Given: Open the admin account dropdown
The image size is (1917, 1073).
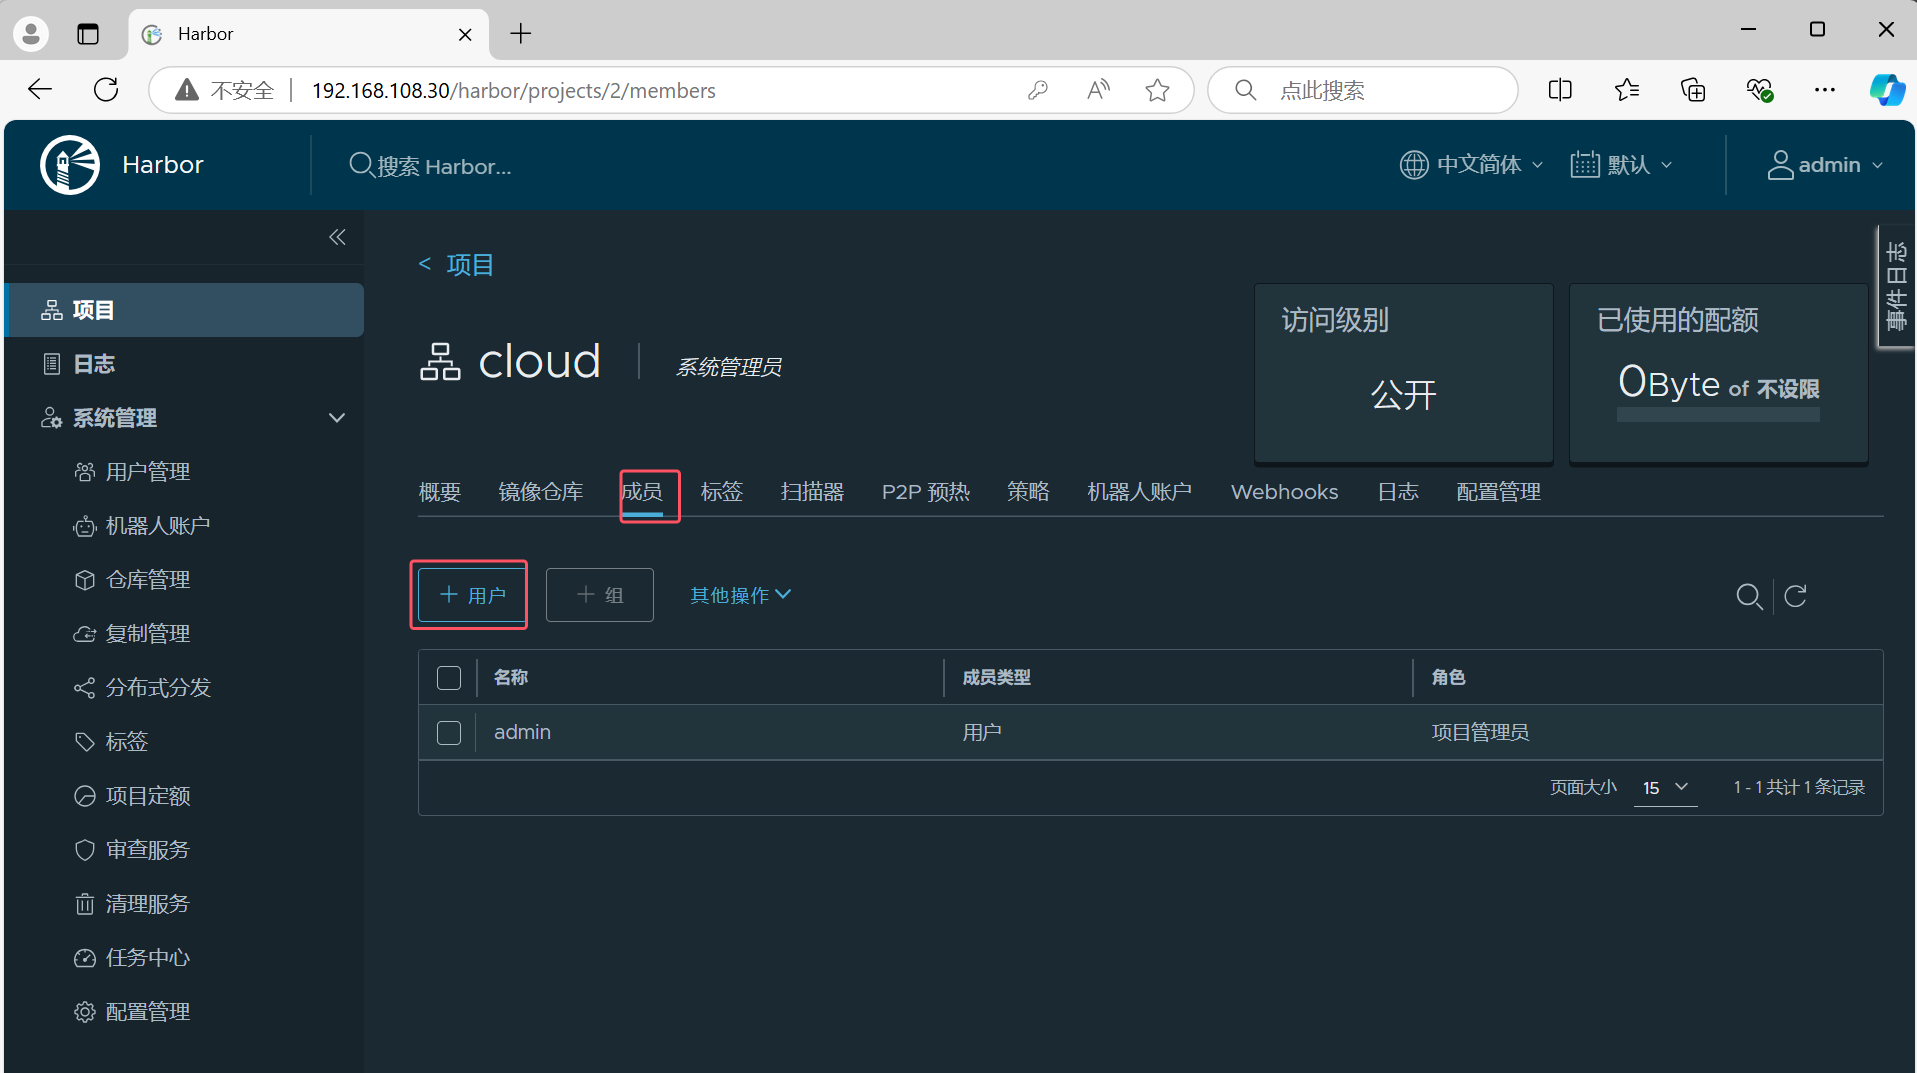Looking at the screenshot, I should click(1825, 165).
